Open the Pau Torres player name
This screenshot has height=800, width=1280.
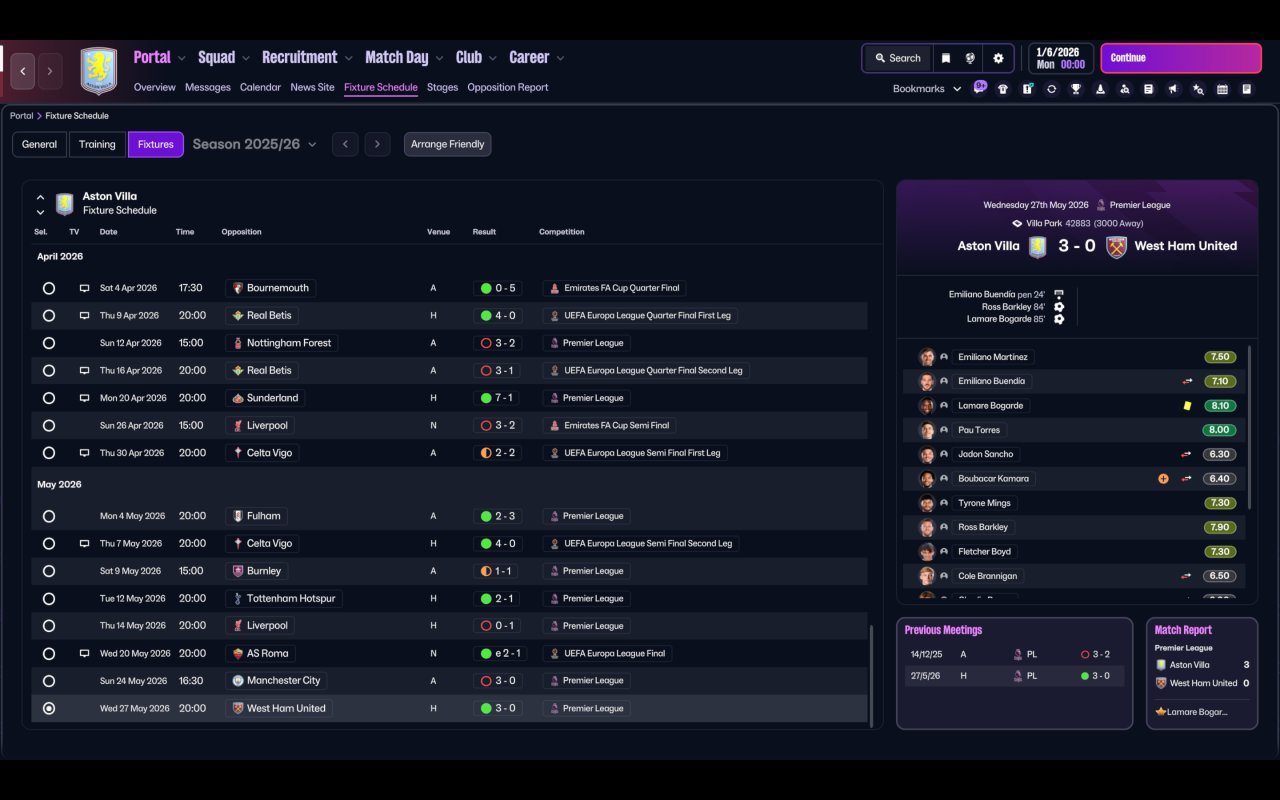[x=980, y=430]
